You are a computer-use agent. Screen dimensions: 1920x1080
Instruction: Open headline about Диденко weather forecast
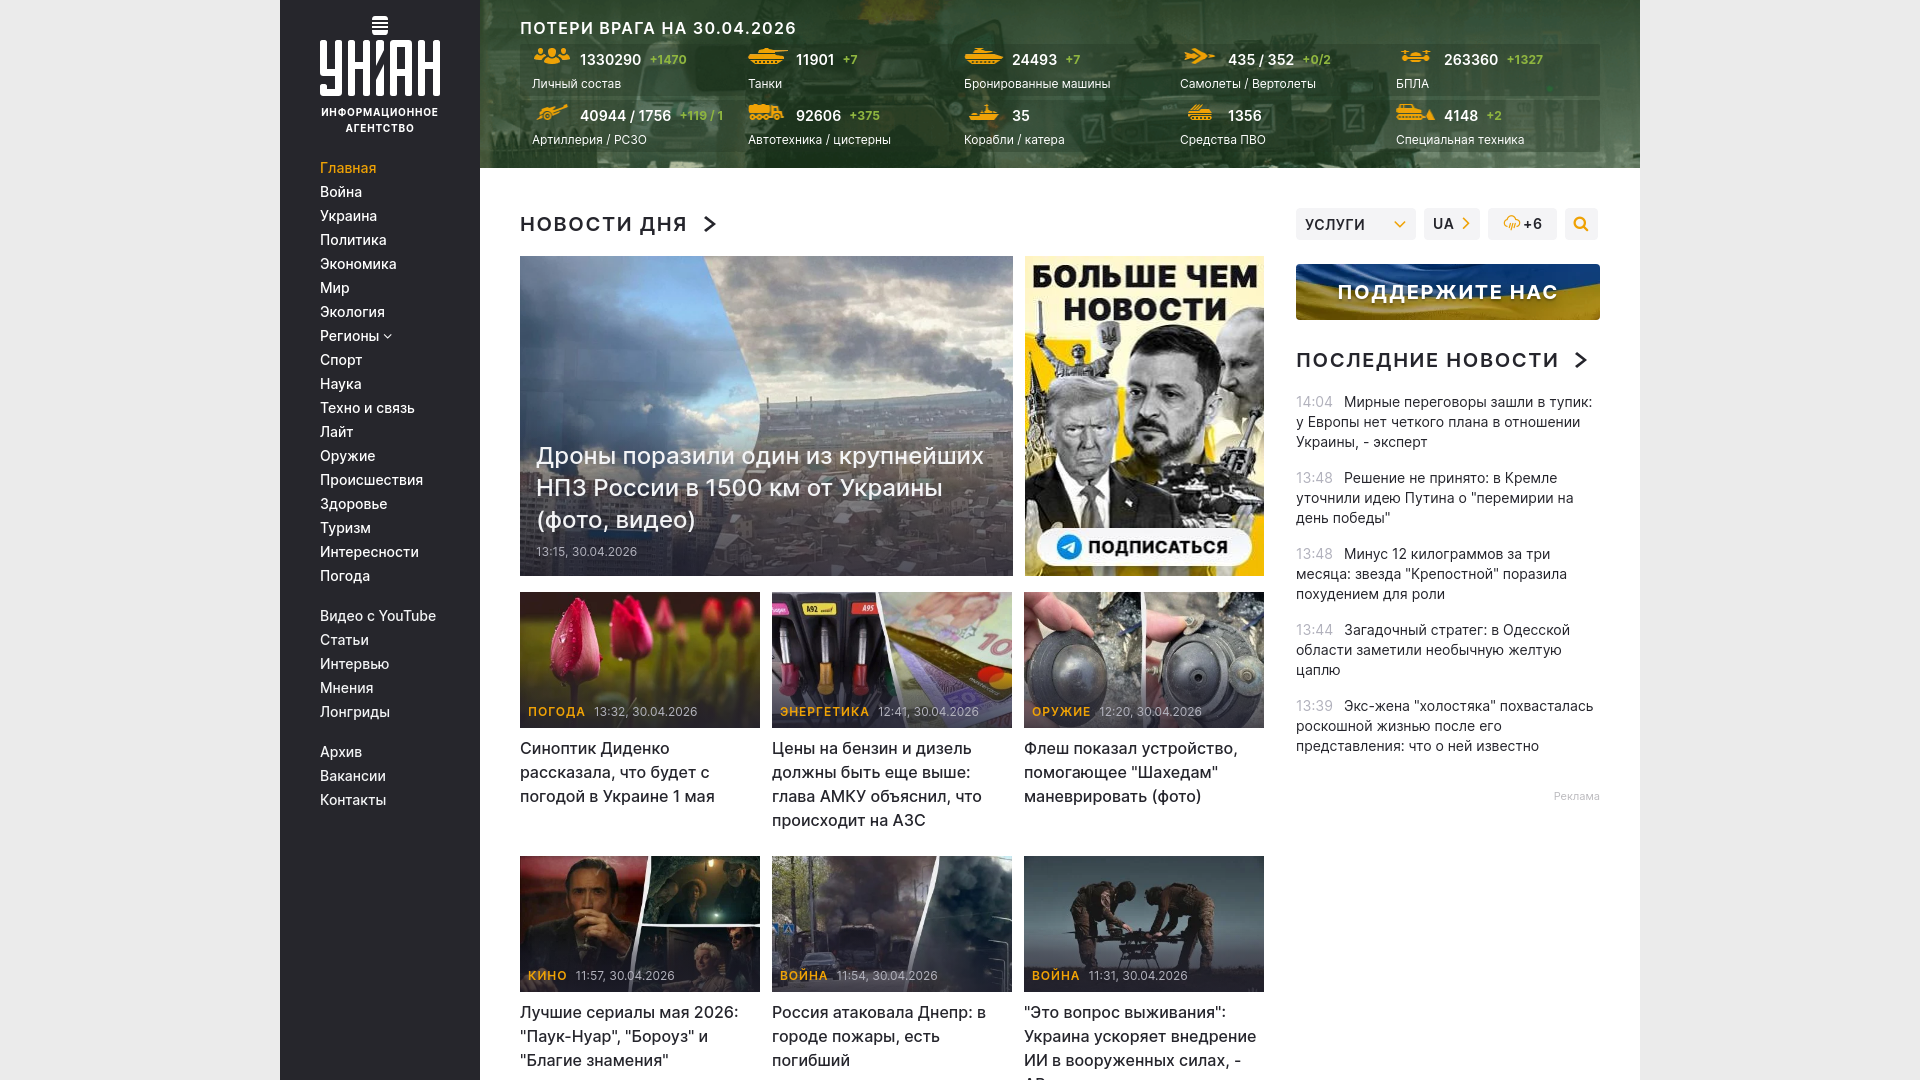618,772
